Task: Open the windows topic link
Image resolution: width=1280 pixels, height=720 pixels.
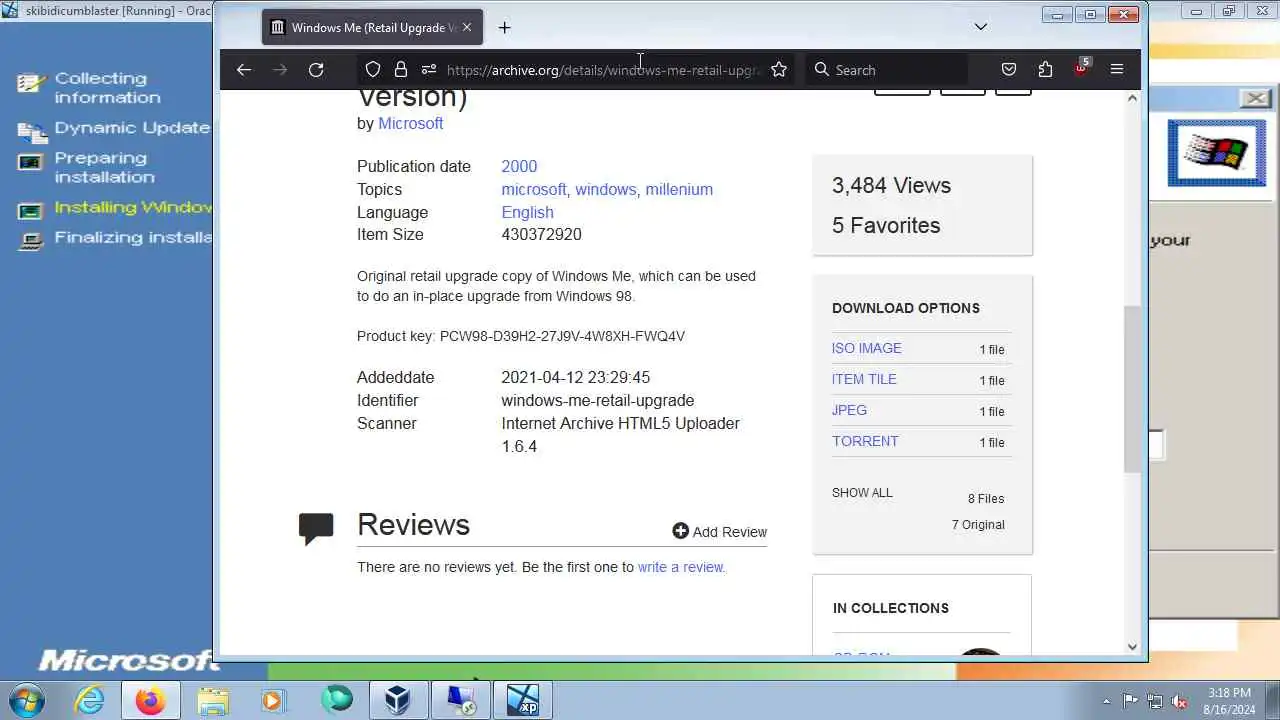Action: coord(605,189)
